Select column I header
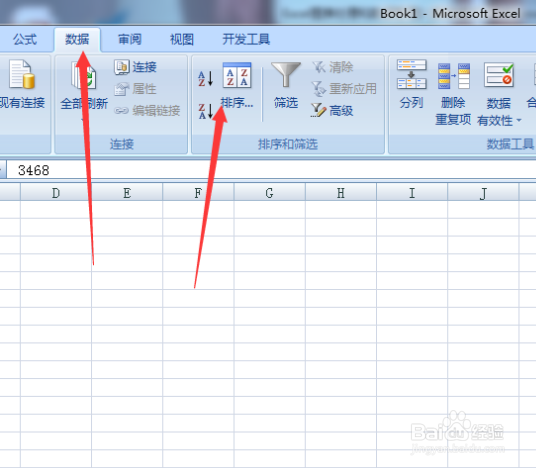536x468 pixels. click(x=412, y=193)
